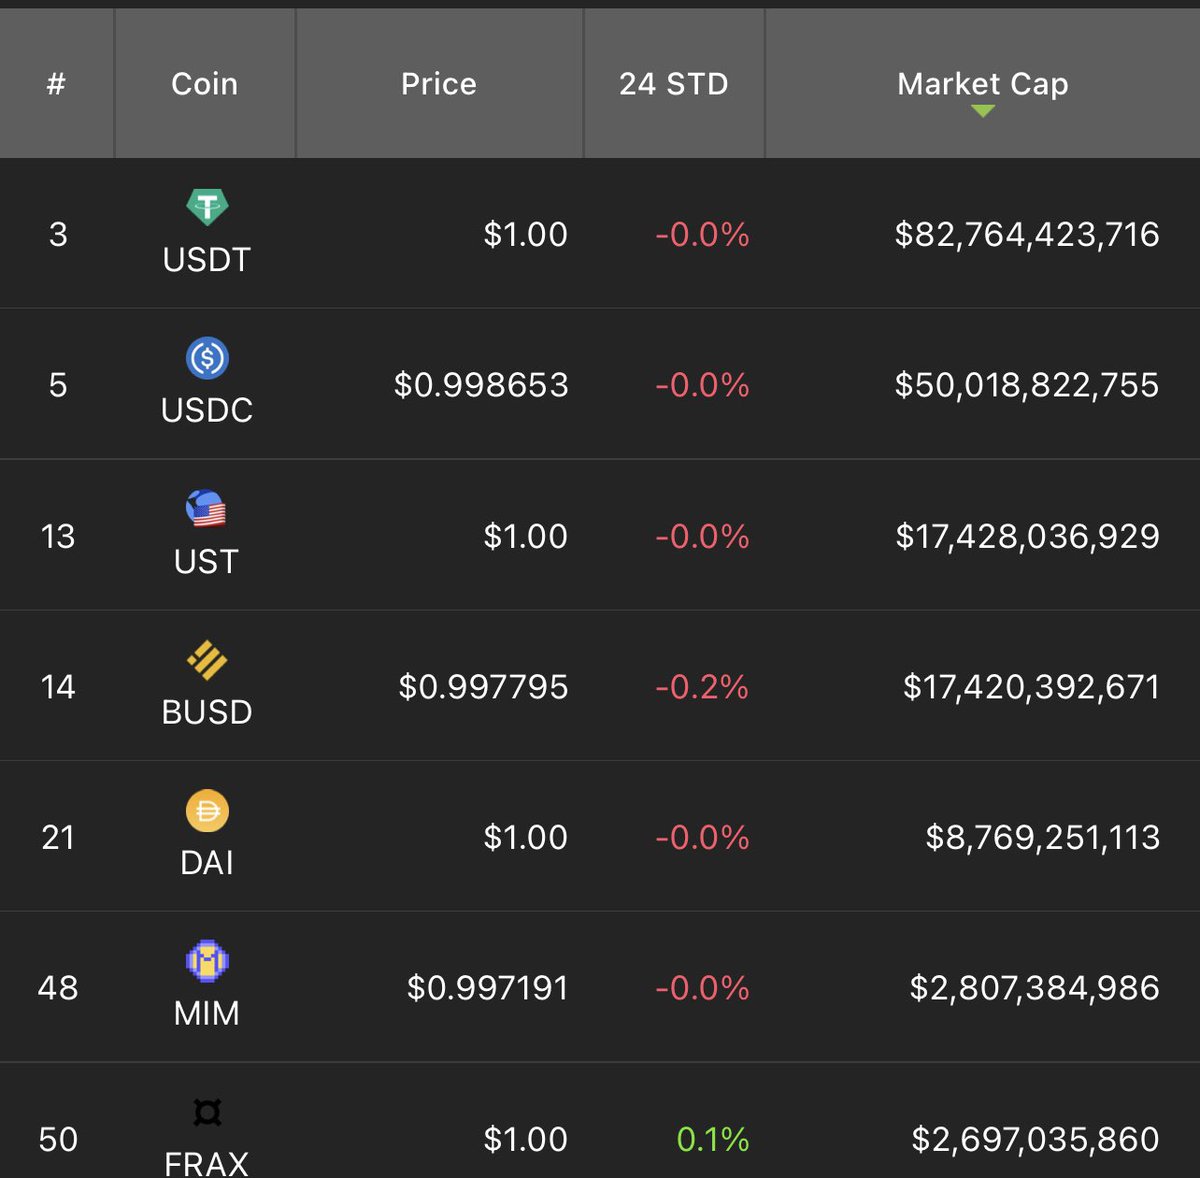Open the MIM row rank number 48
The width and height of the screenshot is (1200, 1178).
tap(58, 988)
